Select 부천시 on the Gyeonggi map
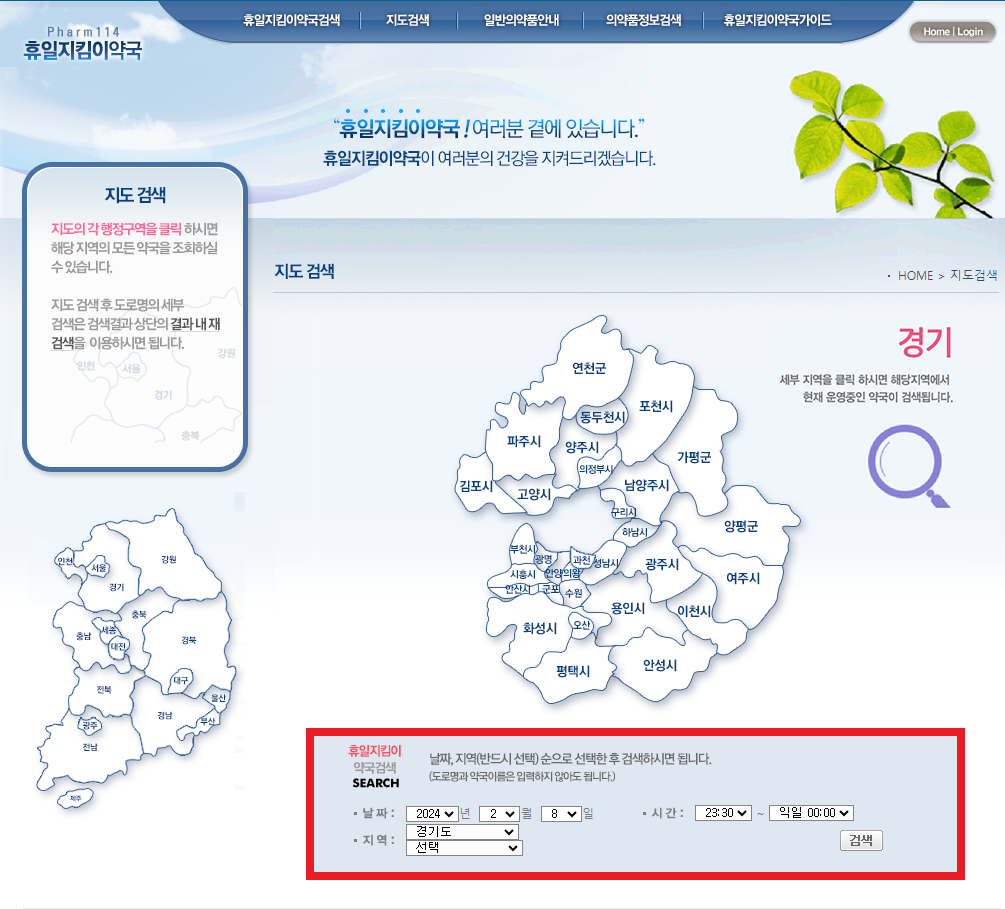Viewport: 1005px width, 909px height. click(523, 549)
